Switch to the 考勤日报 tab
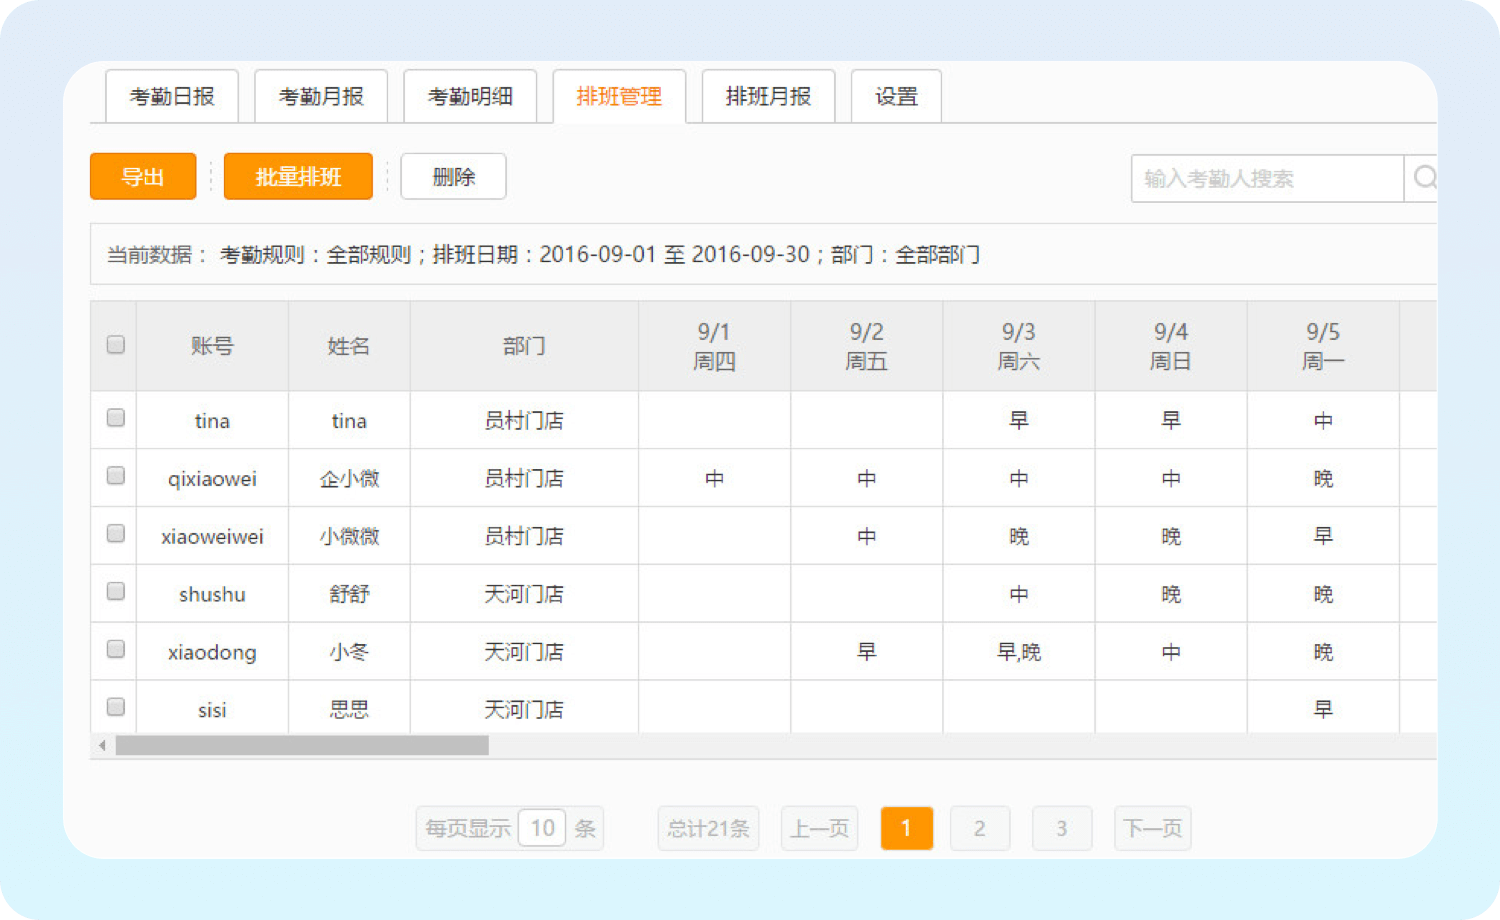 coord(172,97)
